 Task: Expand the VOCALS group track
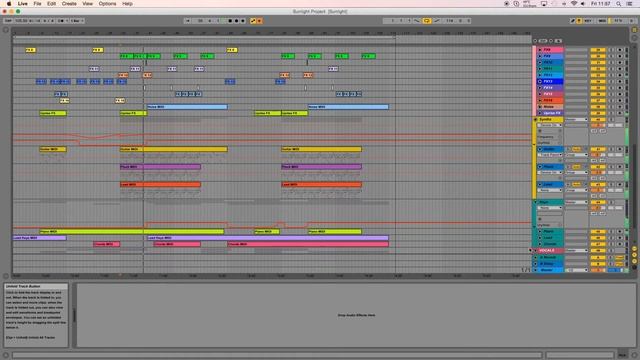(536, 251)
